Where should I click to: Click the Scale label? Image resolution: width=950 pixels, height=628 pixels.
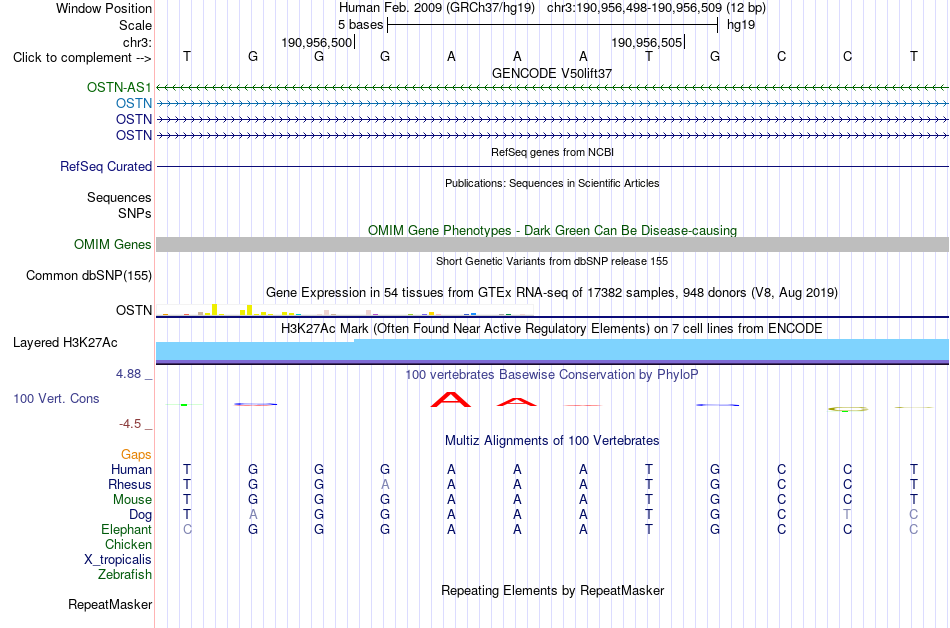pyautogui.click(x=135, y=25)
